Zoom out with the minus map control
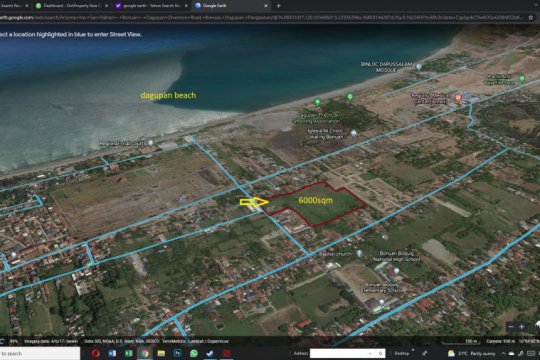The image size is (540, 360). tap(511, 327)
